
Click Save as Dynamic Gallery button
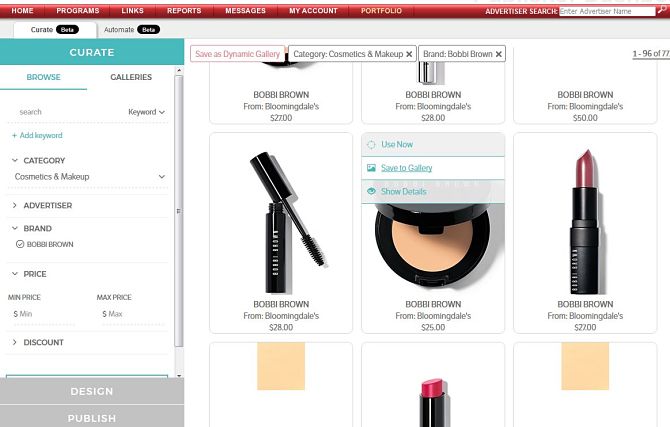pyautogui.click(x=238, y=54)
